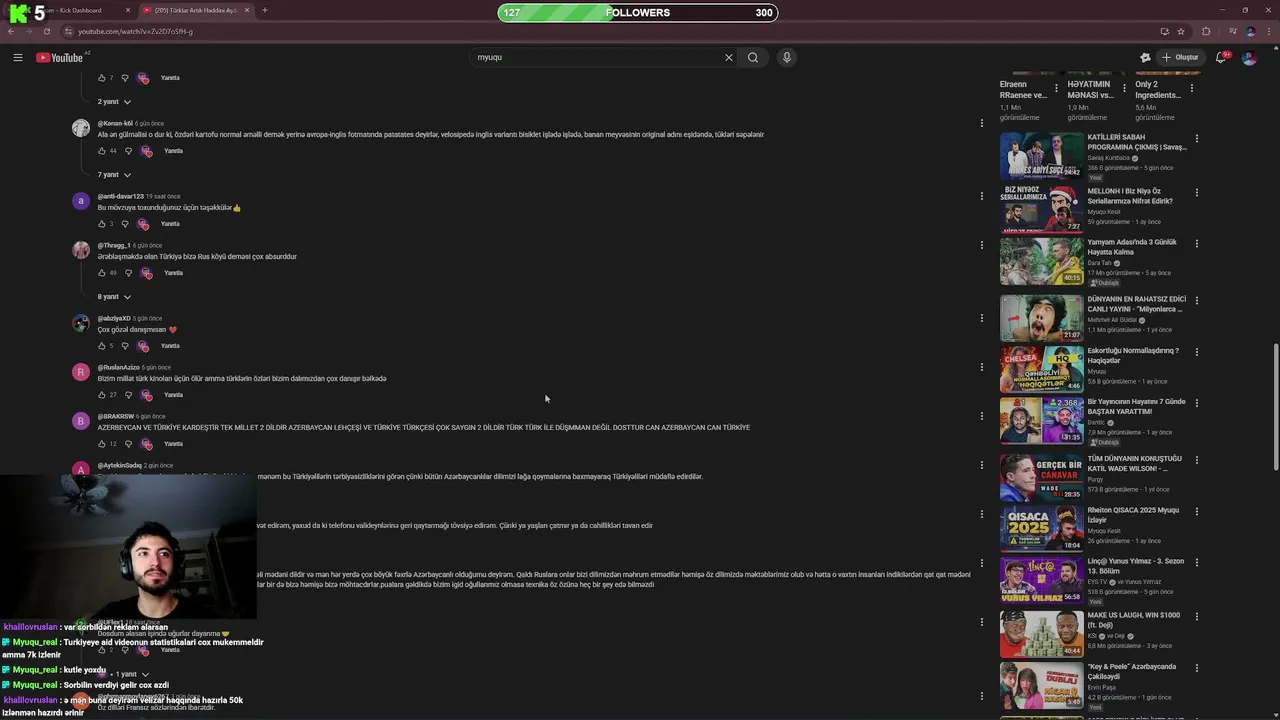Viewport: 1280px width, 720px height.
Task: Dislike the @Thragg_1 comment
Action: (x=128, y=273)
